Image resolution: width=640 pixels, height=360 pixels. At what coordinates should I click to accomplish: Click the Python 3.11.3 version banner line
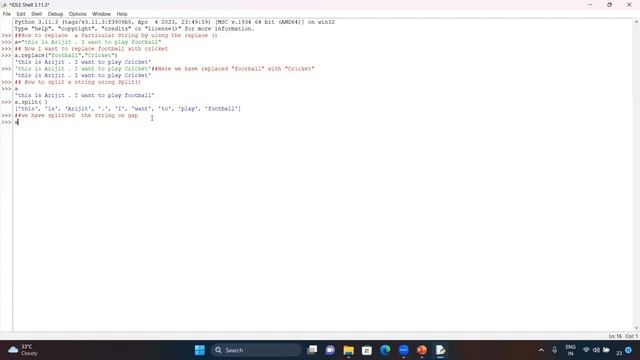pos(175,22)
